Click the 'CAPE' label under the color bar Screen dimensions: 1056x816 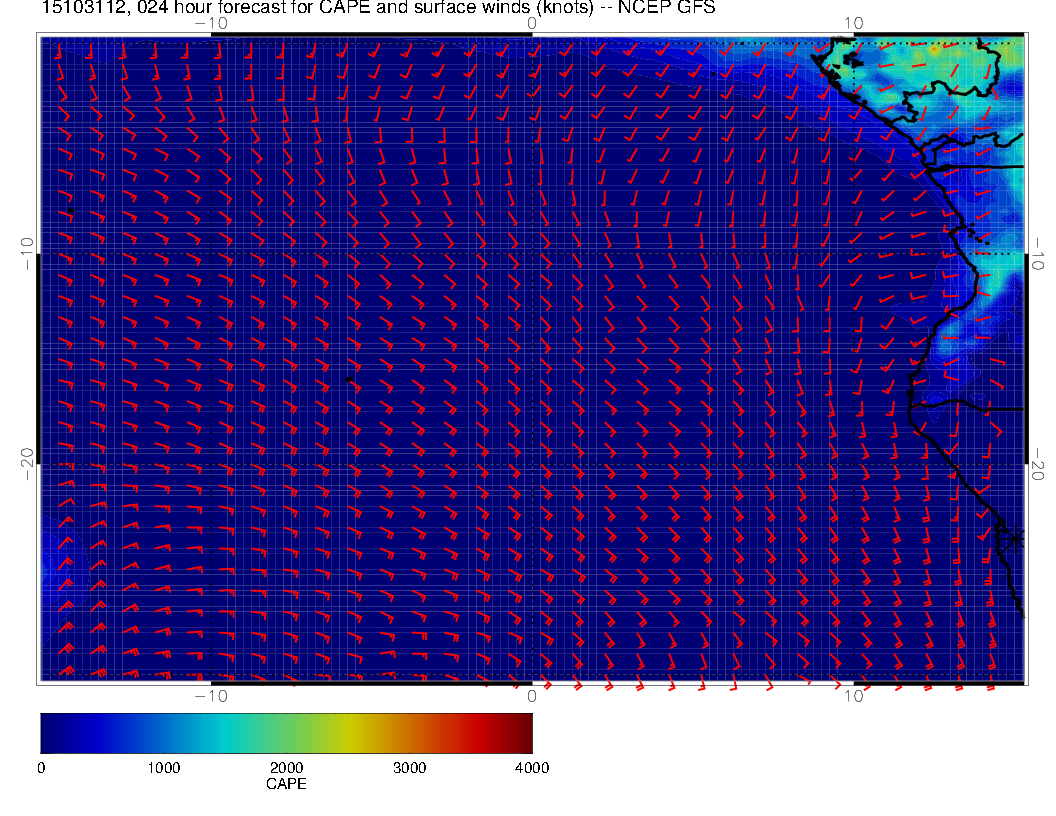286,784
